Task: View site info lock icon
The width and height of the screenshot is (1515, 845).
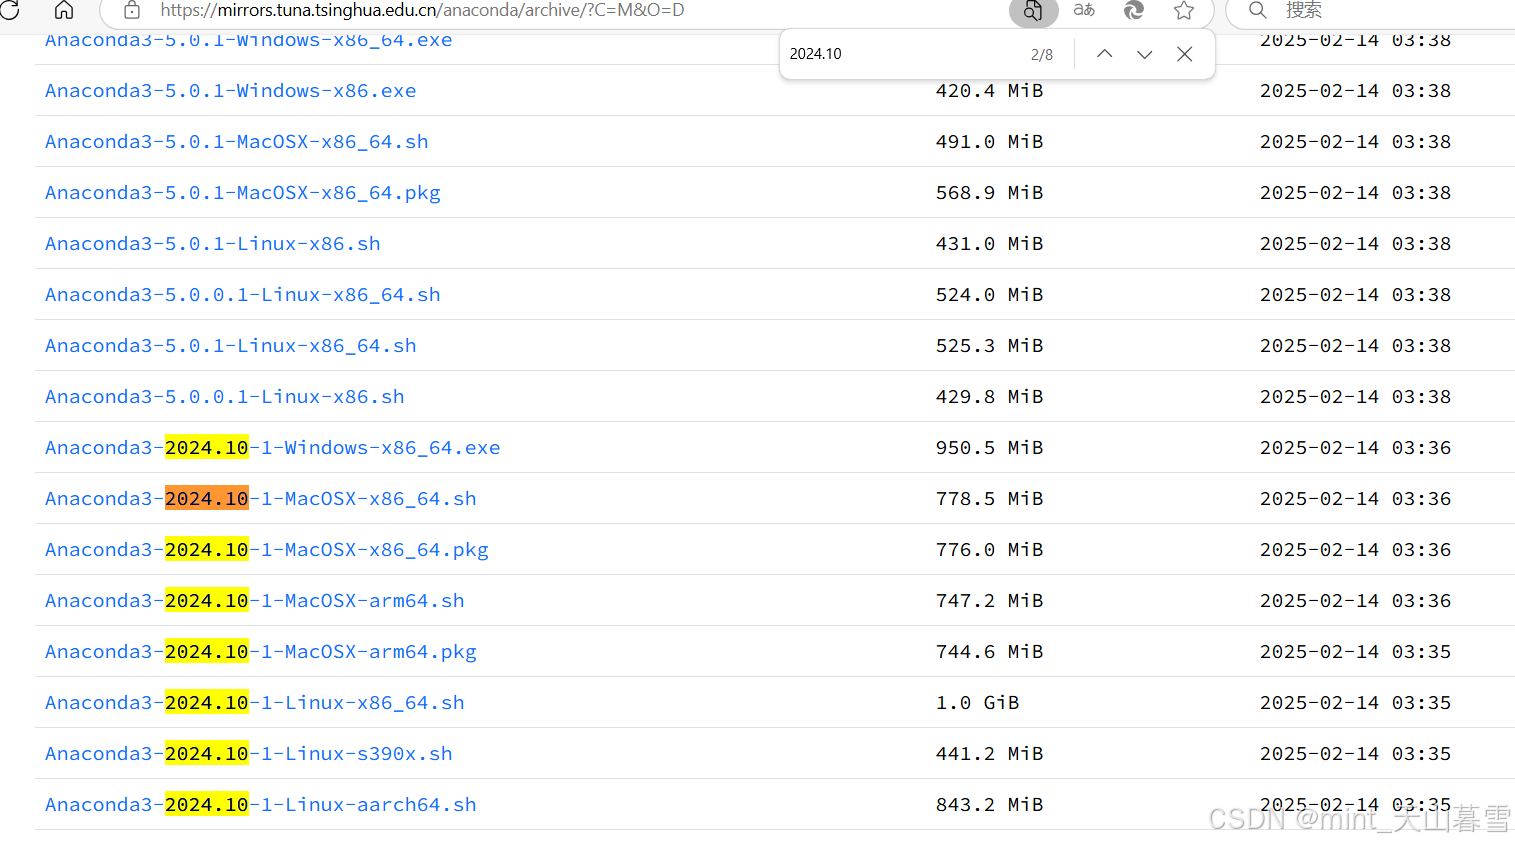Action: (132, 10)
